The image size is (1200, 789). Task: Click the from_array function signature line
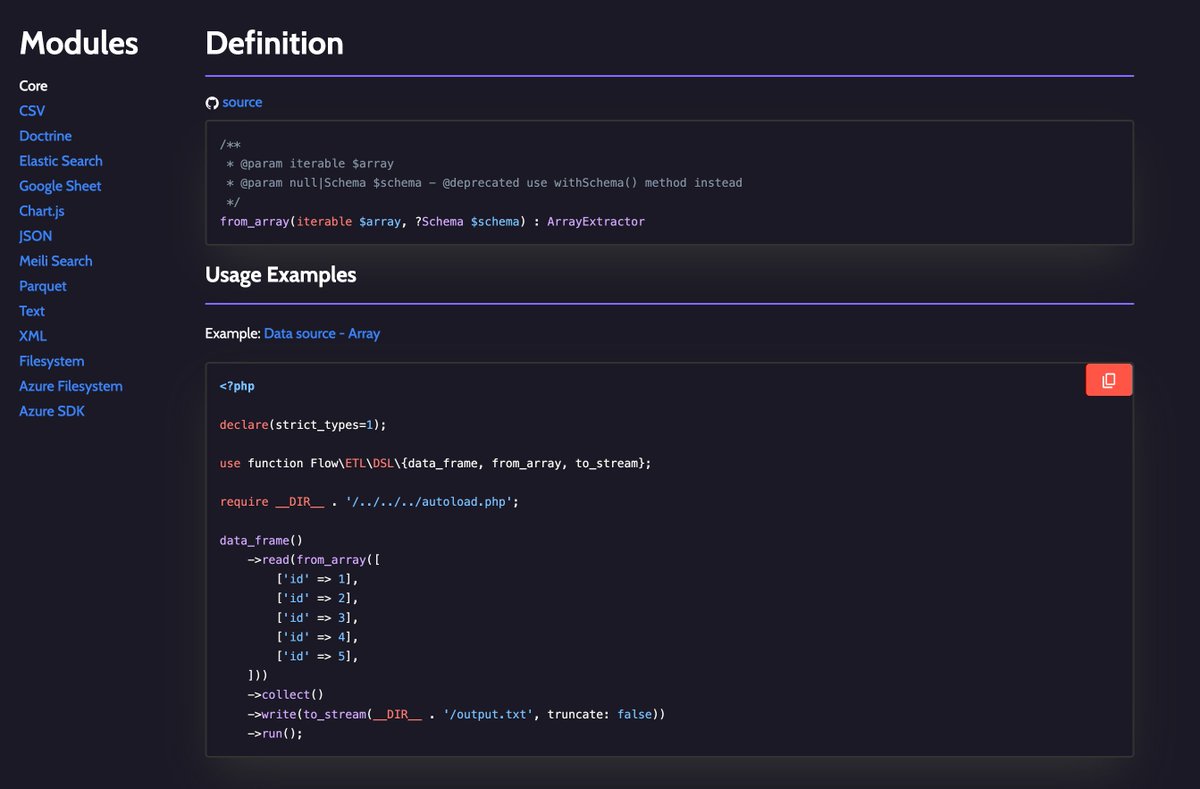(x=432, y=221)
